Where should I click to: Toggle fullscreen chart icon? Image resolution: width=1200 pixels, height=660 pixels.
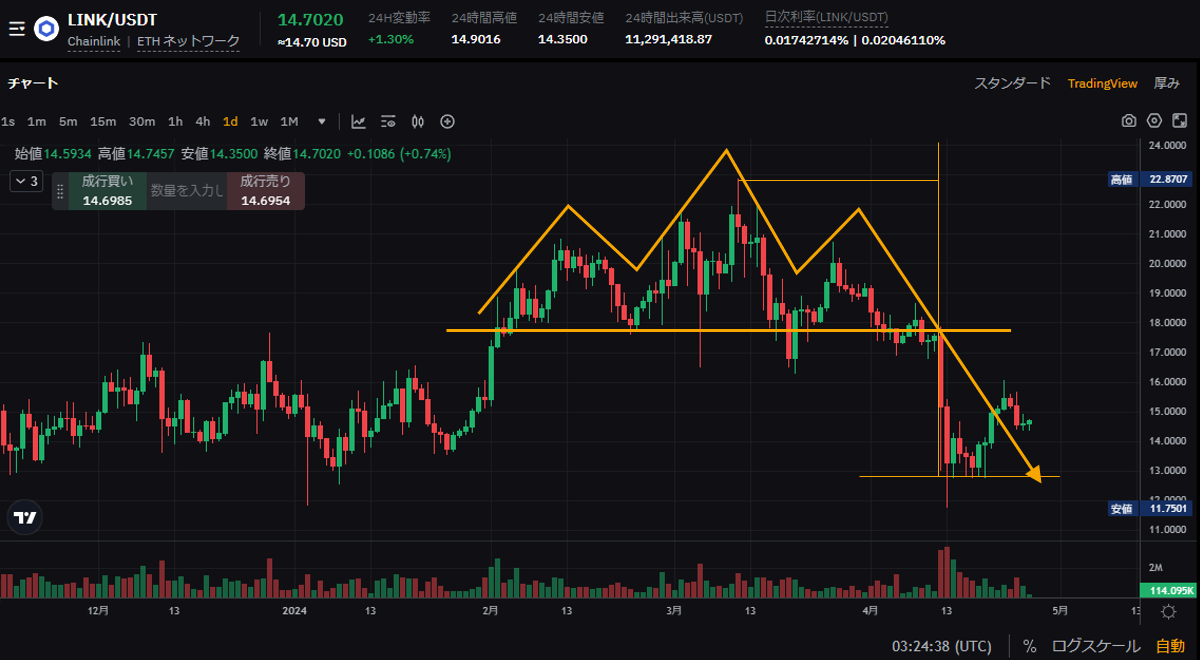click(x=1179, y=121)
